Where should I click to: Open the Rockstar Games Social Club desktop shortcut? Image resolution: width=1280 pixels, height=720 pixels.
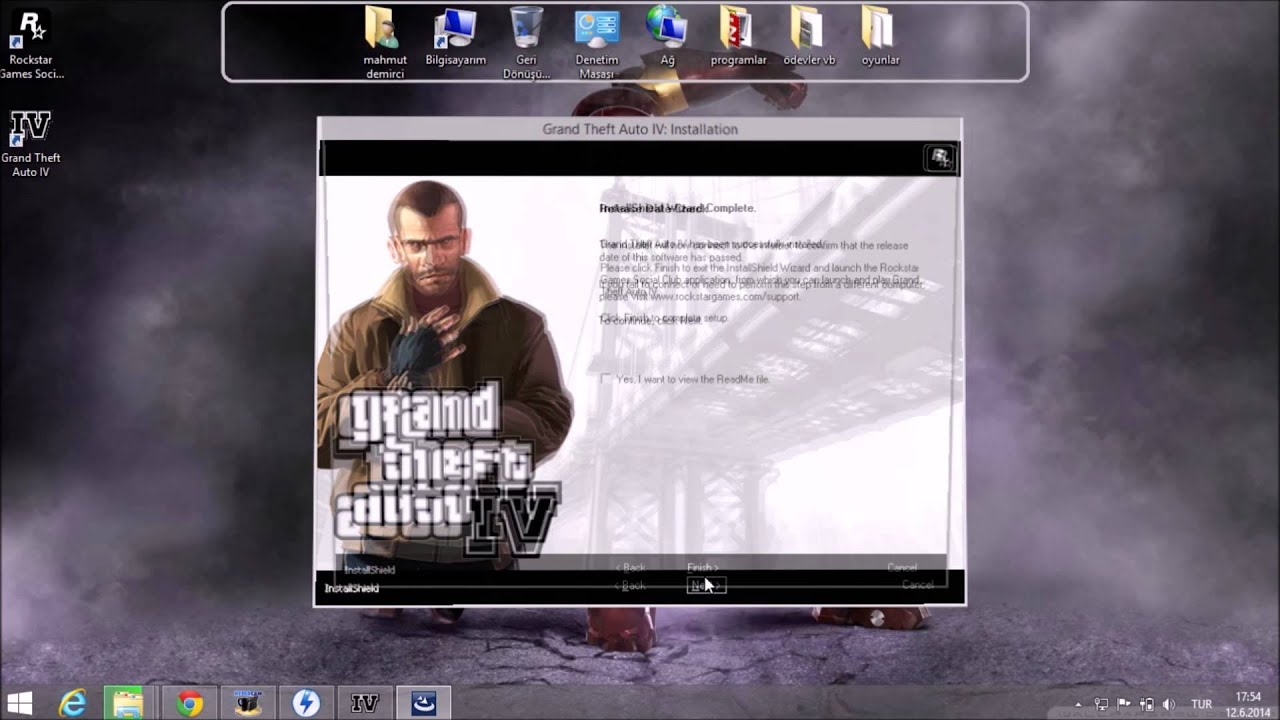point(31,45)
